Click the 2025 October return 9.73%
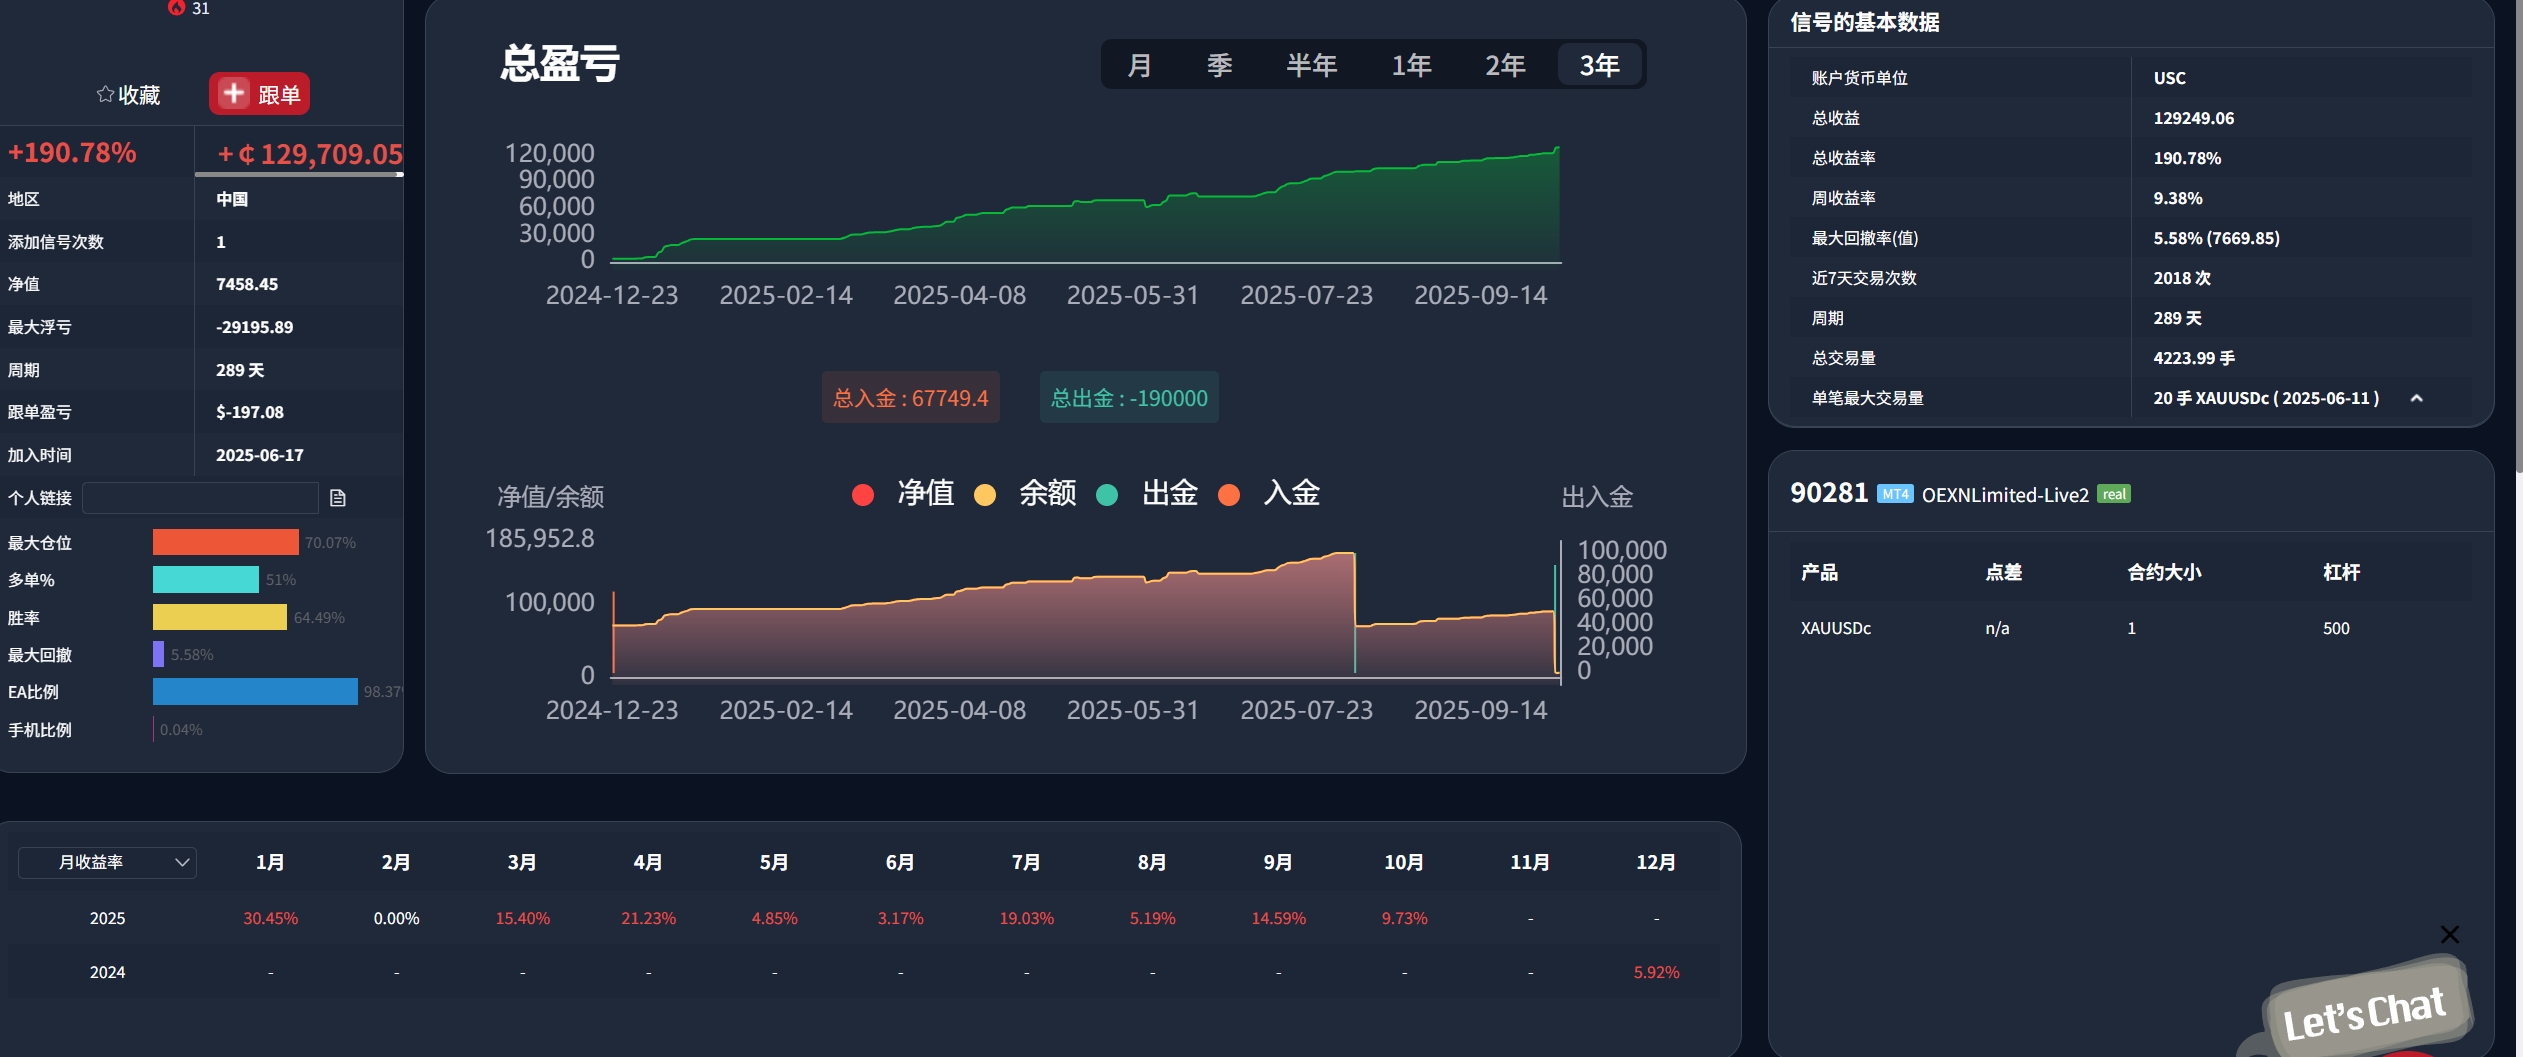Image resolution: width=2523 pixels, height=1057 pixels. pyautogui.click(x=1405, y=918)
